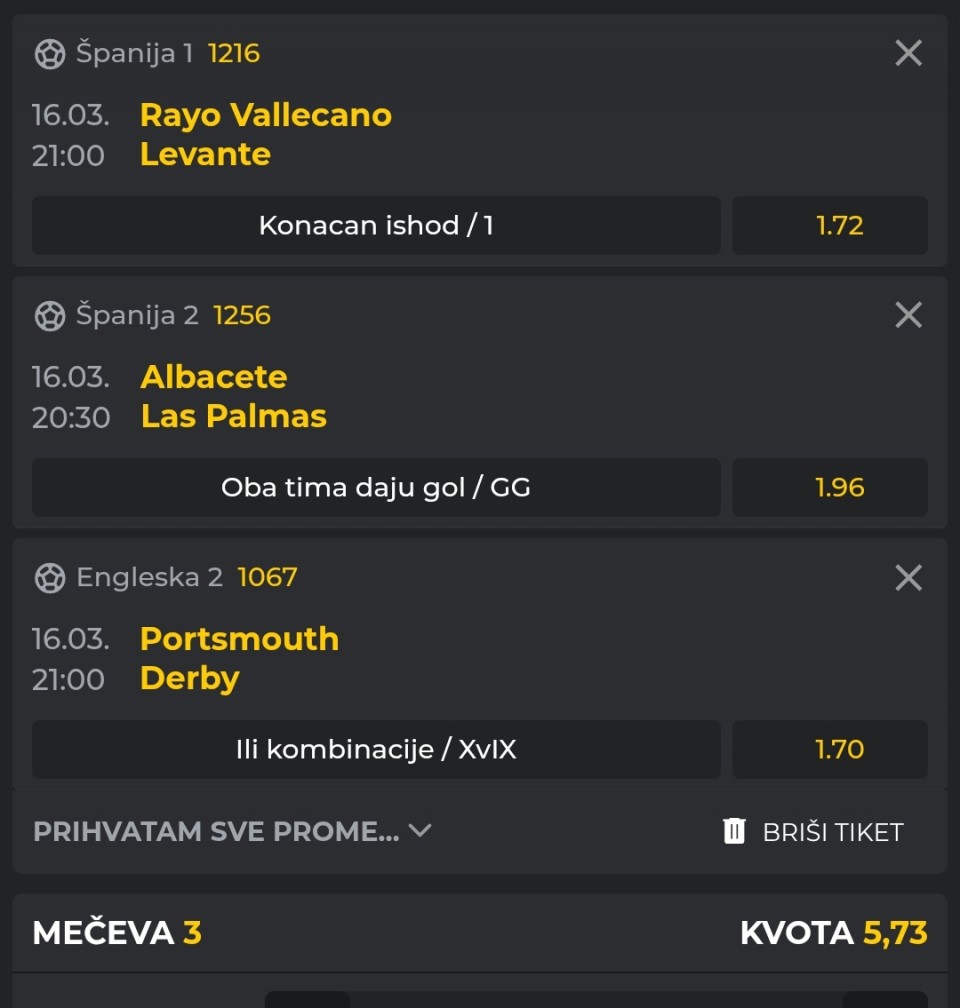The height and width of the screenshot is (1008, 960).
Task: Remove the Rayo Vallecano vs Levante bet
Action: coord(908,53)
